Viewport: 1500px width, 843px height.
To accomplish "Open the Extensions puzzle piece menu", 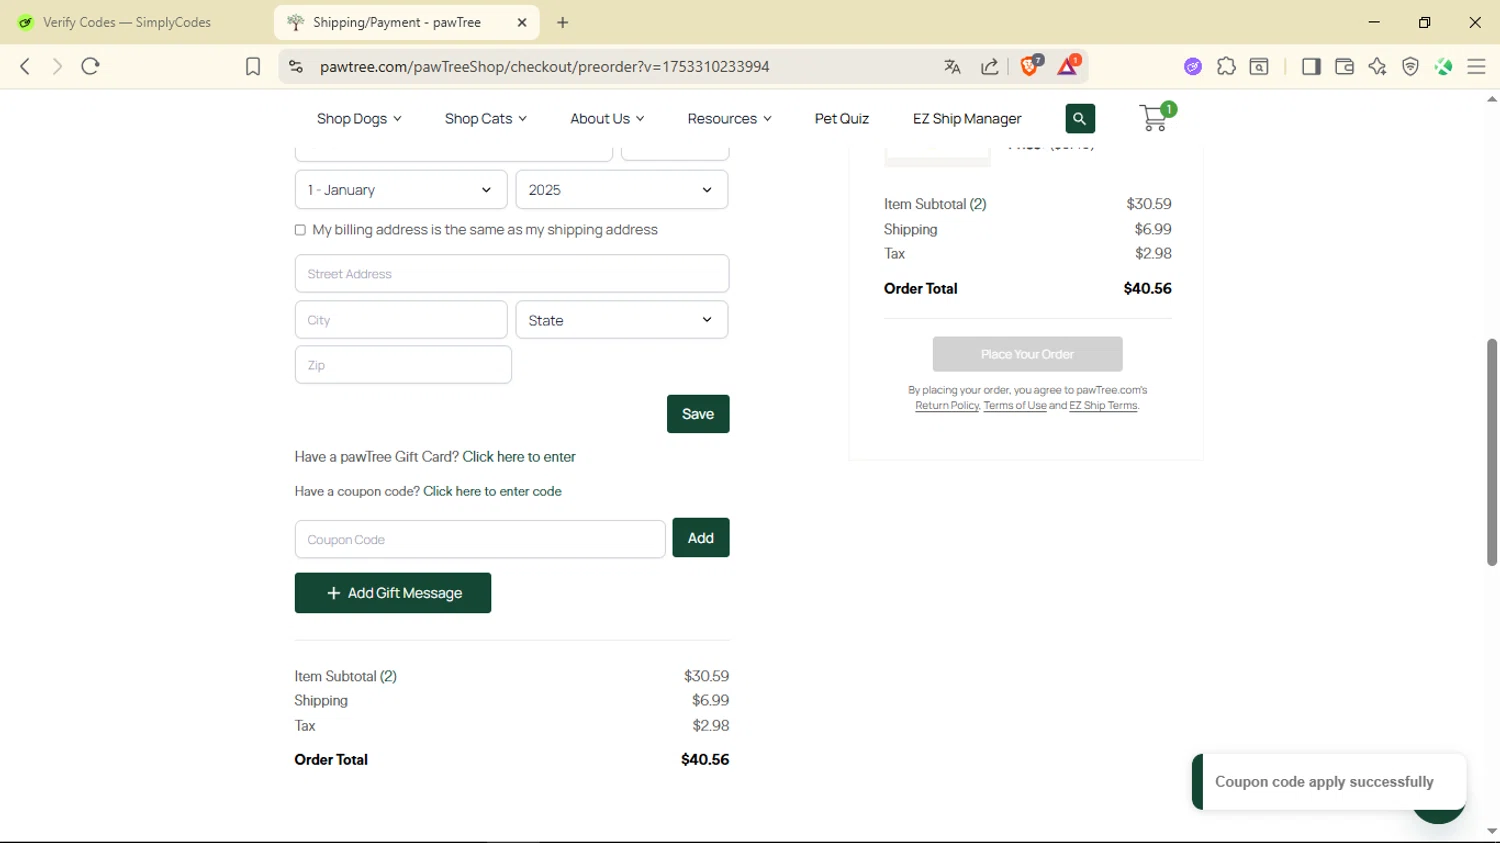I will [x=1226, y=67].
